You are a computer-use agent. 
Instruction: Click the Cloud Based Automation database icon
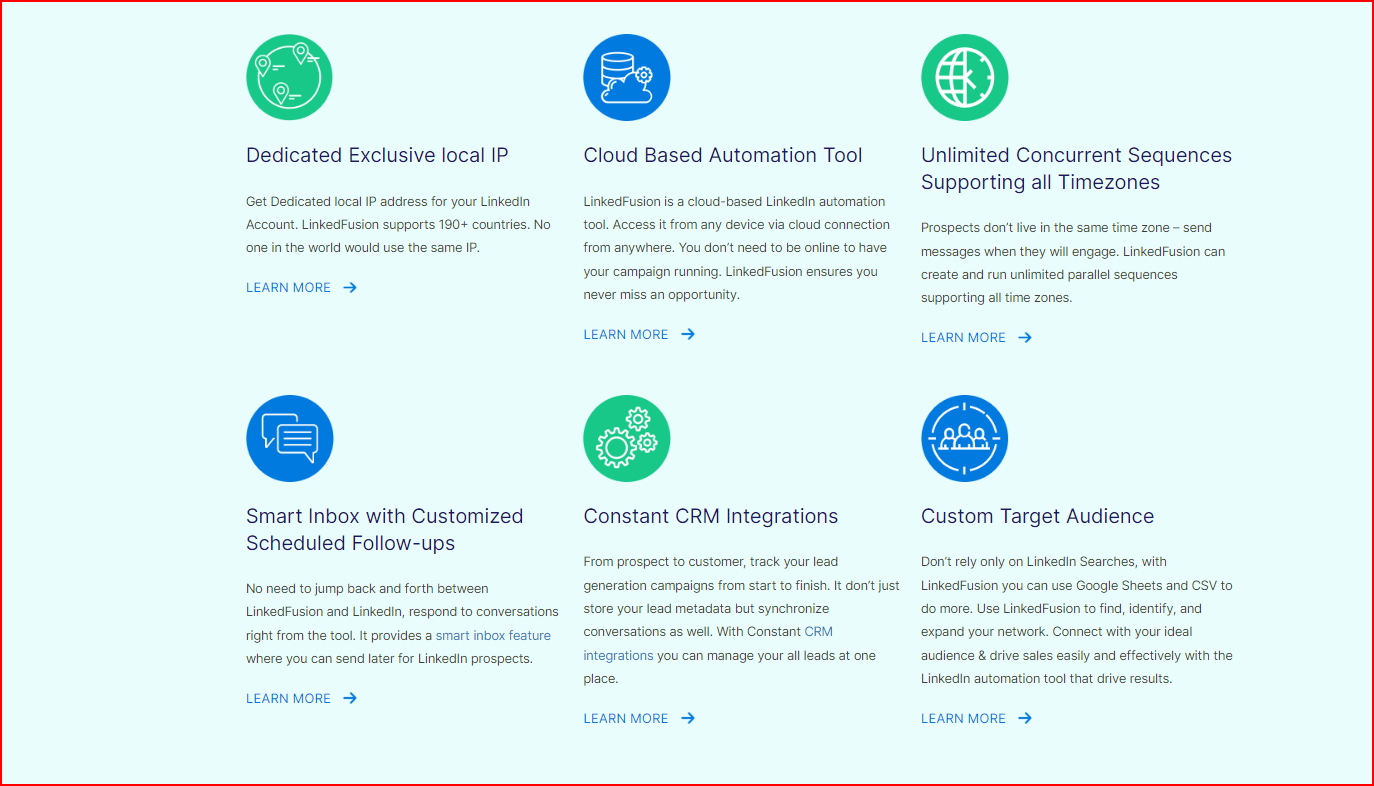627,77
